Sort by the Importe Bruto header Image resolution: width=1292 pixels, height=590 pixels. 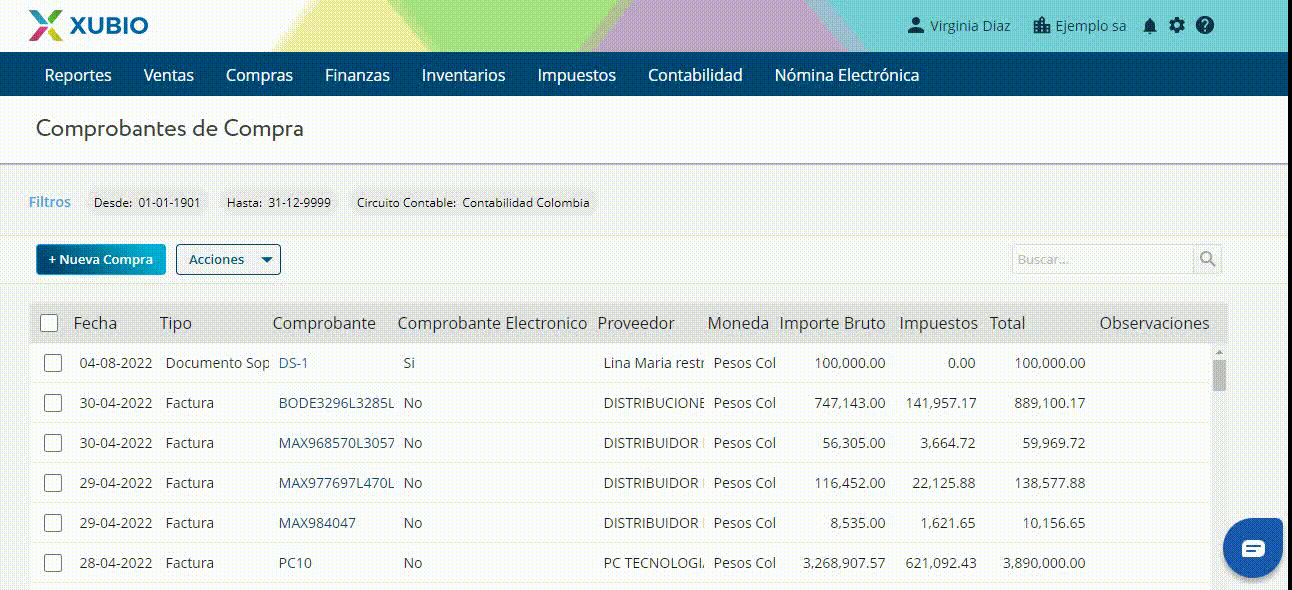coord(832,323)
